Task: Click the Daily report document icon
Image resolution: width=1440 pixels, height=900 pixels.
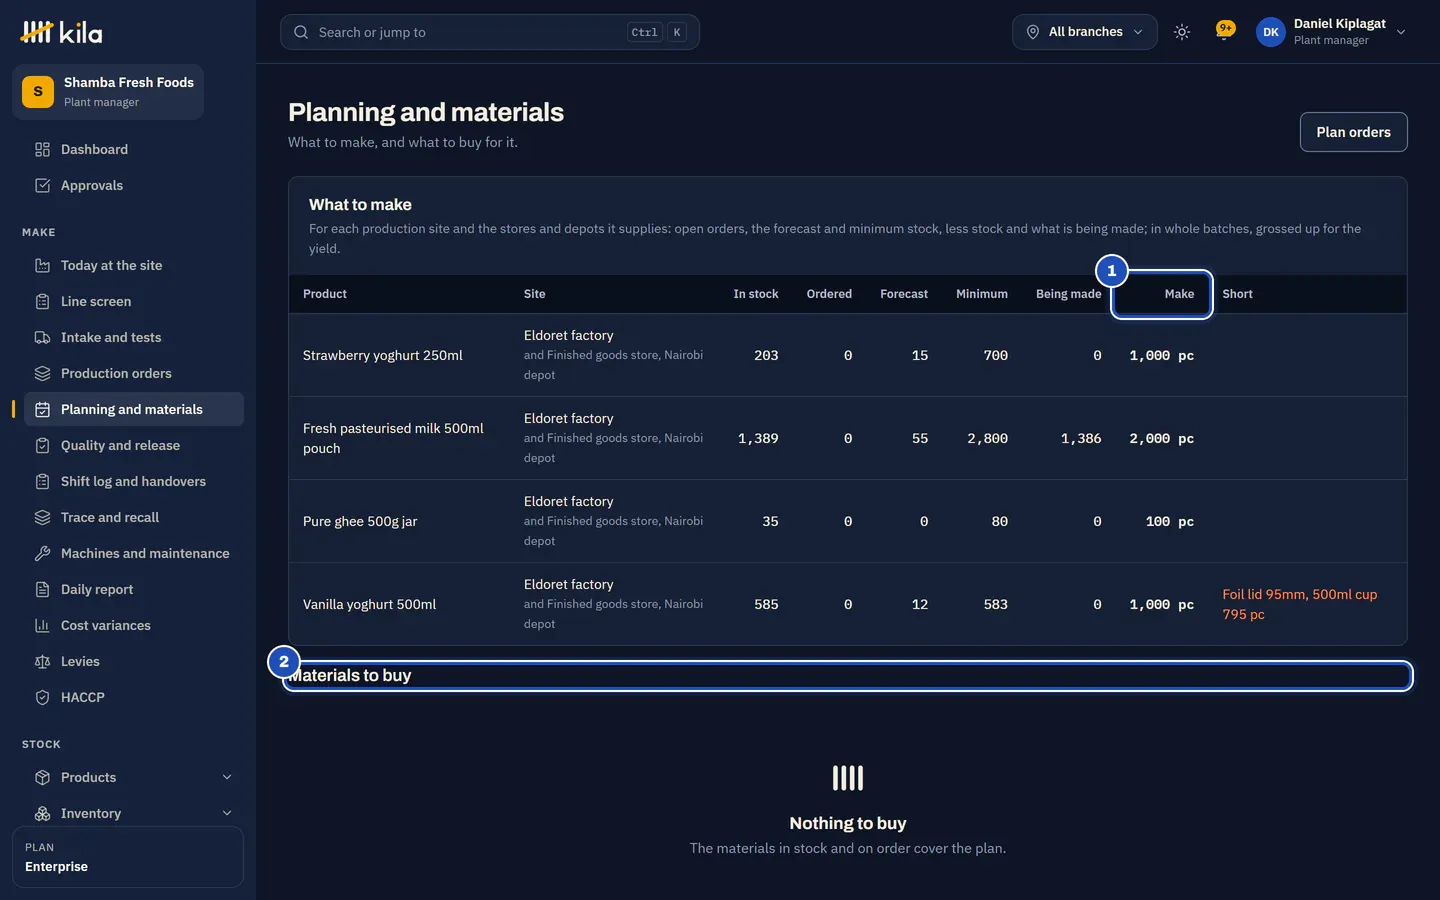Action: pos(42,590)
